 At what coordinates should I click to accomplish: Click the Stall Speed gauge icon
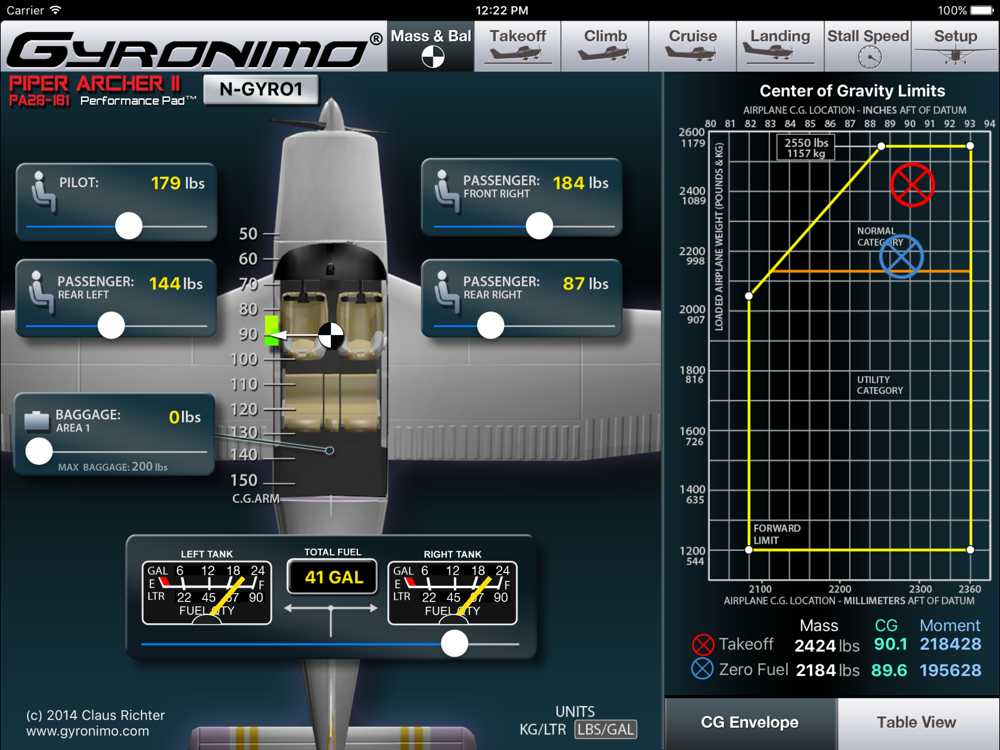tap(870, 57)
